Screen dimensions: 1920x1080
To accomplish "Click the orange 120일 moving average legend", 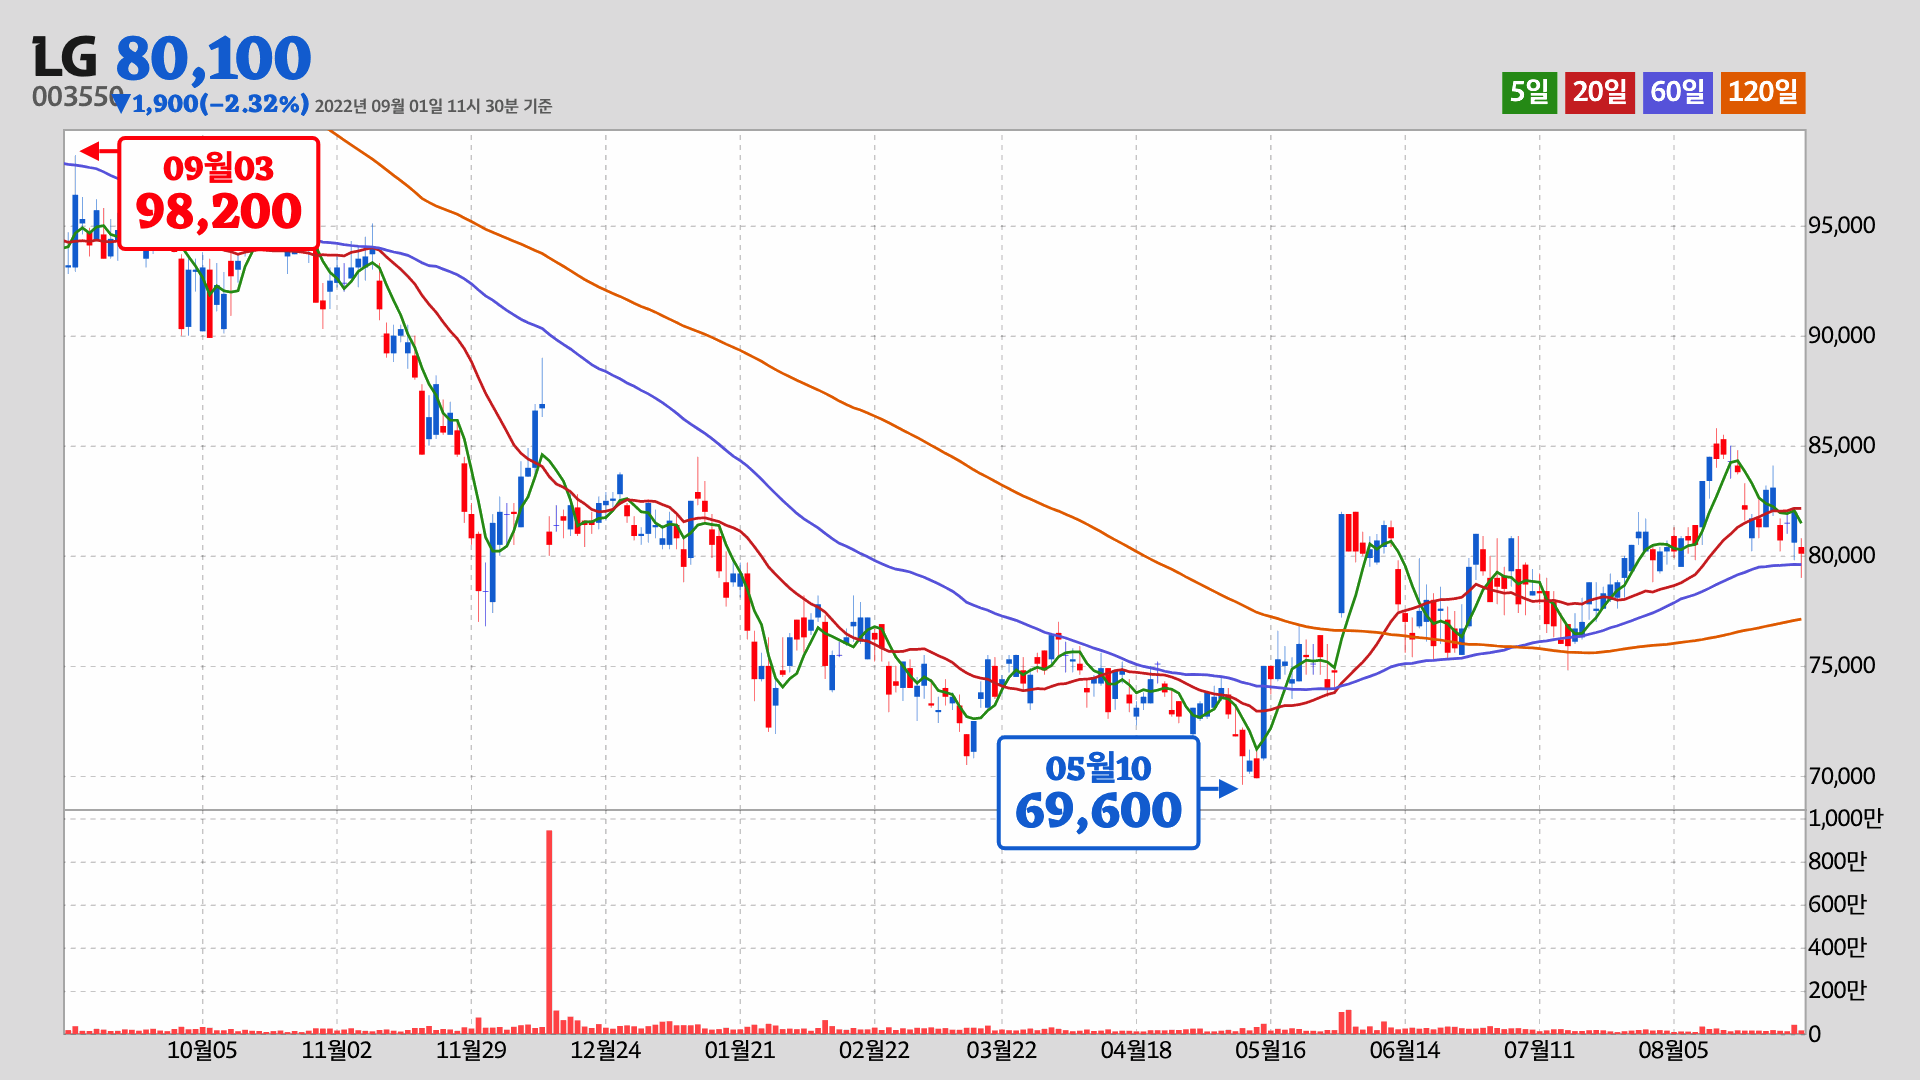I will (1762, 92).
